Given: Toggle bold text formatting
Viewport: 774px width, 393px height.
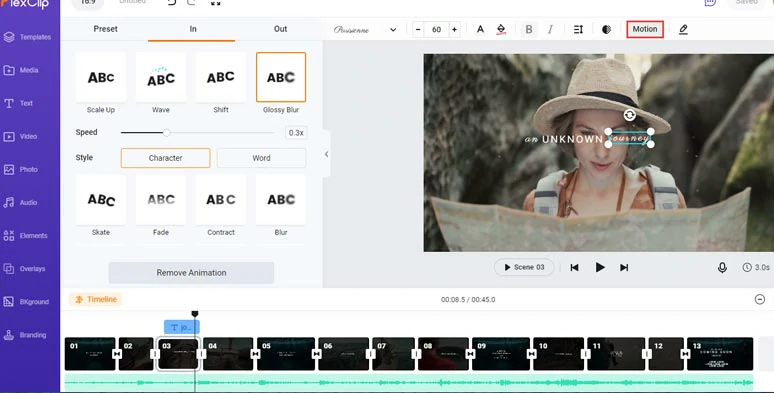Looking at the screenshot, I should (529, 29).
